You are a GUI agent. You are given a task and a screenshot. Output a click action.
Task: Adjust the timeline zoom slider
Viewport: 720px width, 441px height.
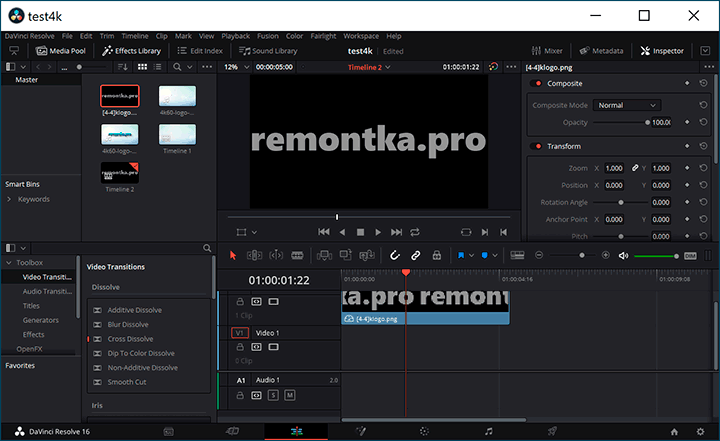(572, 255)
